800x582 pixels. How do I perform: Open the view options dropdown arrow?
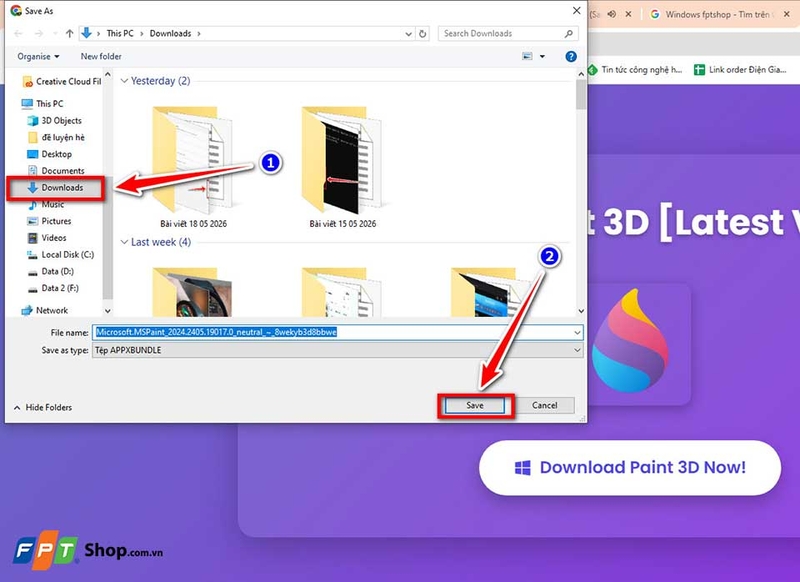(542, 57)
